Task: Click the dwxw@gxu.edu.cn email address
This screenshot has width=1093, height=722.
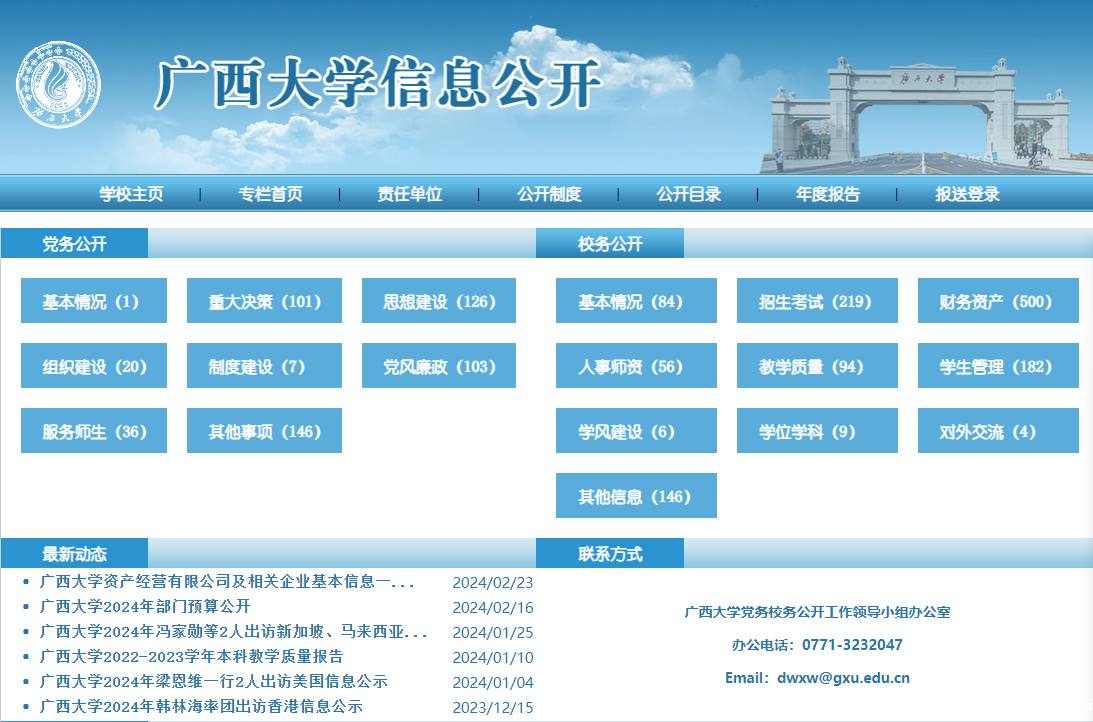Action: pos(843,678)
